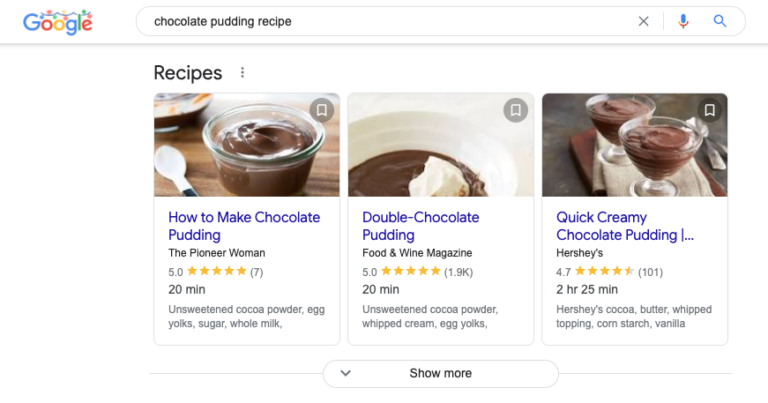Open How to Make Chocolate Pudding link
This screenshot has width=768, height=403.
(x=244, y=226)
